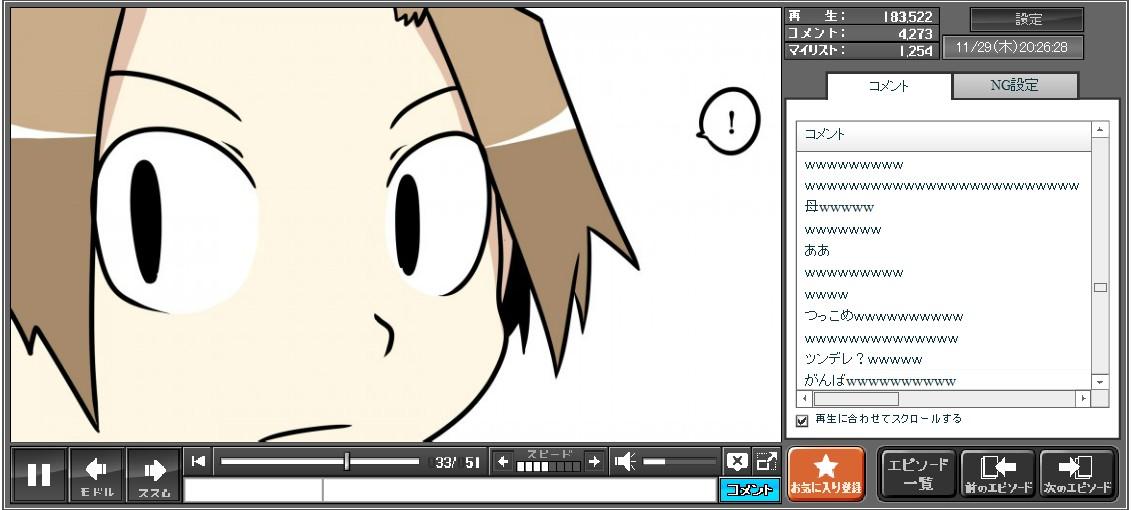
Task: Mute audio with the speaker icon
Action: 625,461
